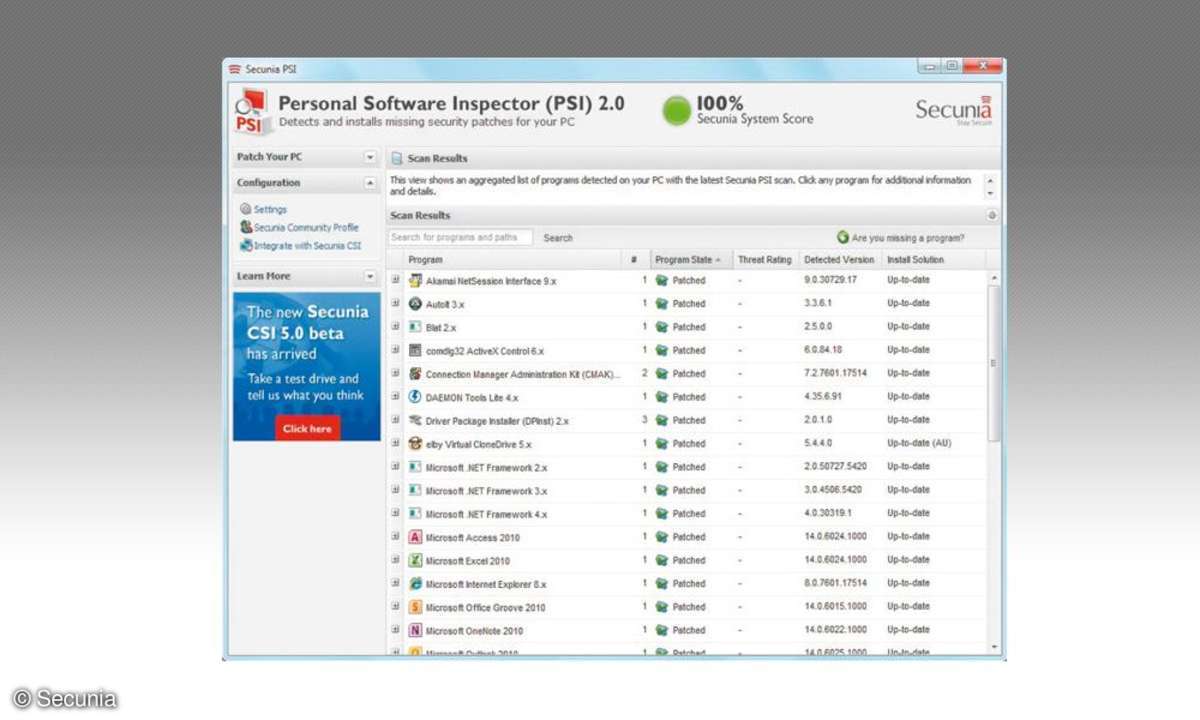Click the Patched state icon for DAEMON Tools row
The height and width of the screenshot is (720, 1200).
pyautogui.click(x=661, y=397)
